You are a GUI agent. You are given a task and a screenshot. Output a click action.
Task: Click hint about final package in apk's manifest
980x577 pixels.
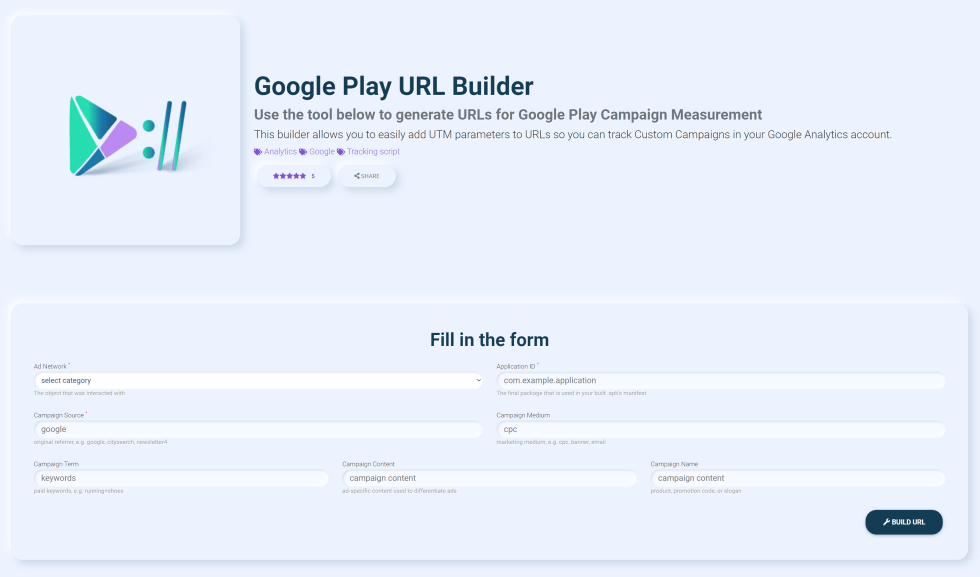coord(571,393)
